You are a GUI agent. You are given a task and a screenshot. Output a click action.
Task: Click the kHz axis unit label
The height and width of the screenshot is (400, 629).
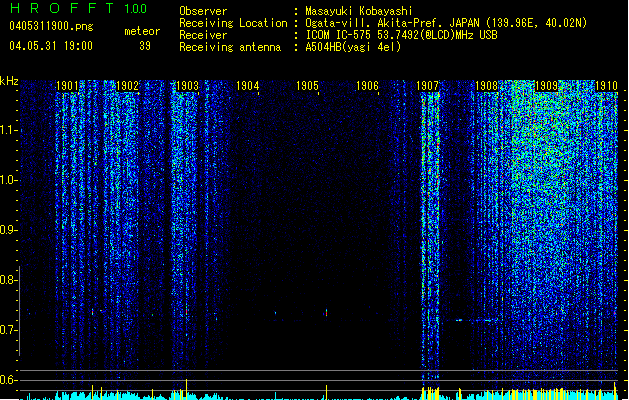[9, 81]
